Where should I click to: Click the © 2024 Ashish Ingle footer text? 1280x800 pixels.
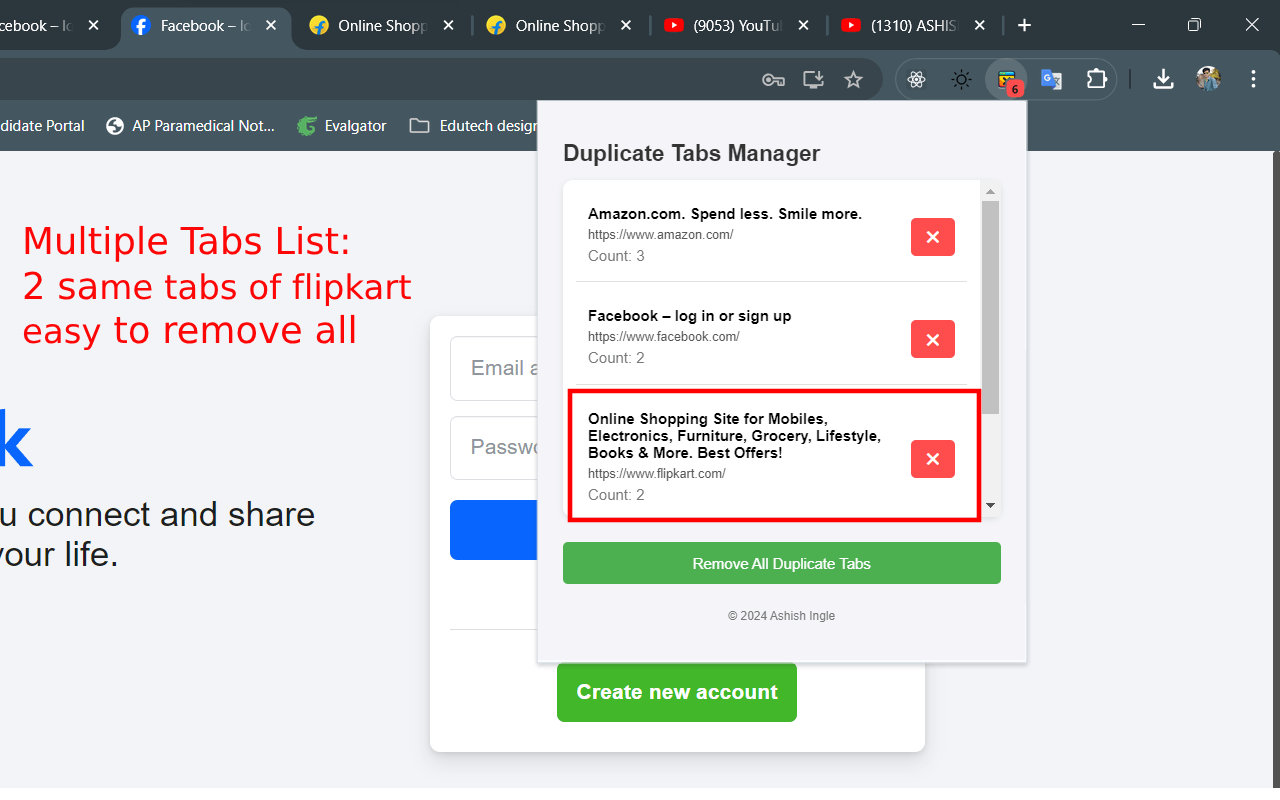click(781, 616)
